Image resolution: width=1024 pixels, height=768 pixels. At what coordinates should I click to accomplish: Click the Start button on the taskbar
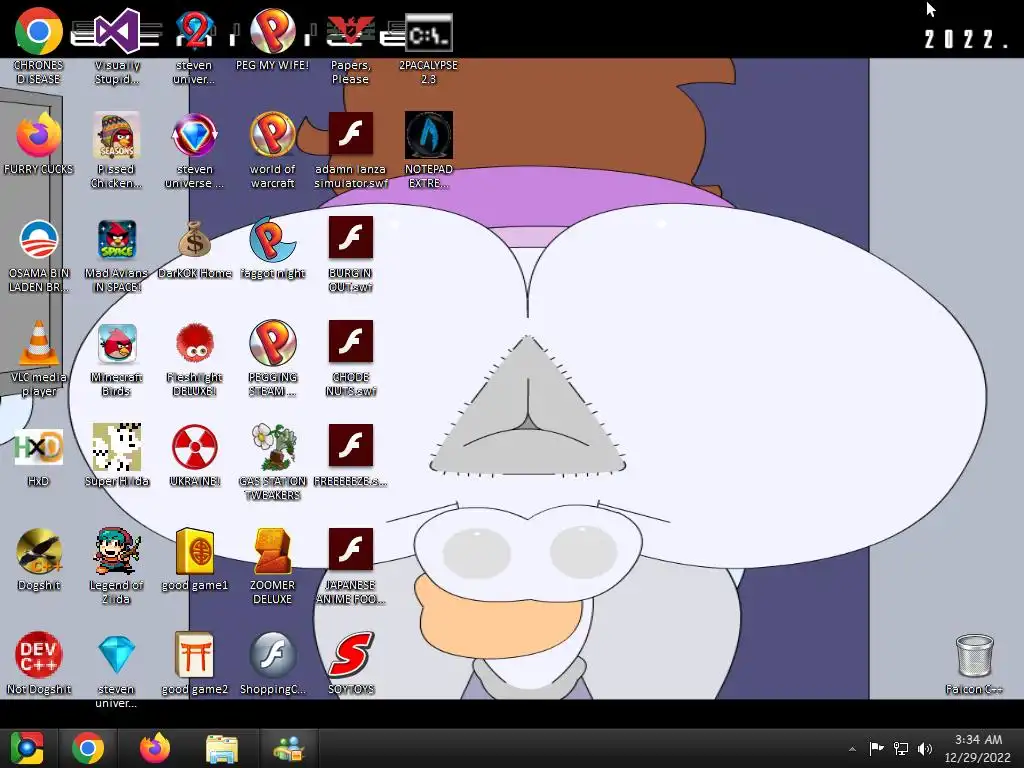27,748
